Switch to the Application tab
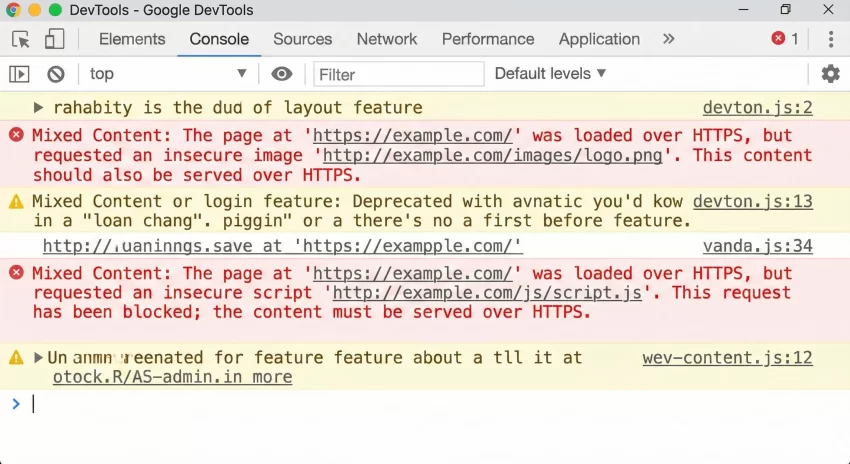Image resolution: width=850 pixels, height=464 pixels. pyautogui.click(x=599, y=39)
